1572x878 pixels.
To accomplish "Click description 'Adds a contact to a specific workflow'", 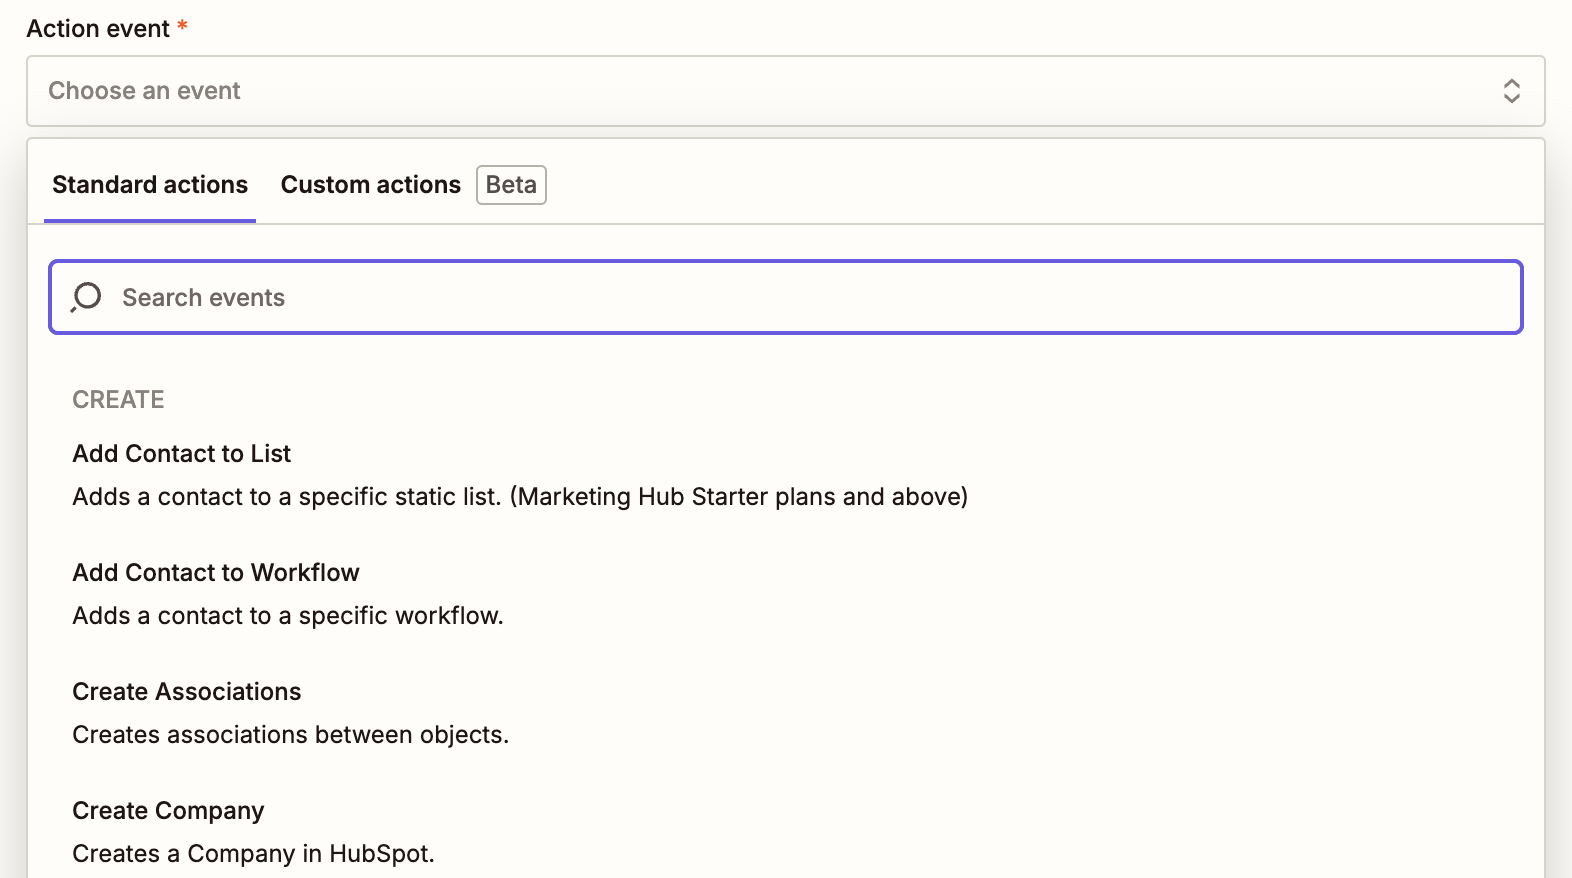I will [x=288, y=616].
